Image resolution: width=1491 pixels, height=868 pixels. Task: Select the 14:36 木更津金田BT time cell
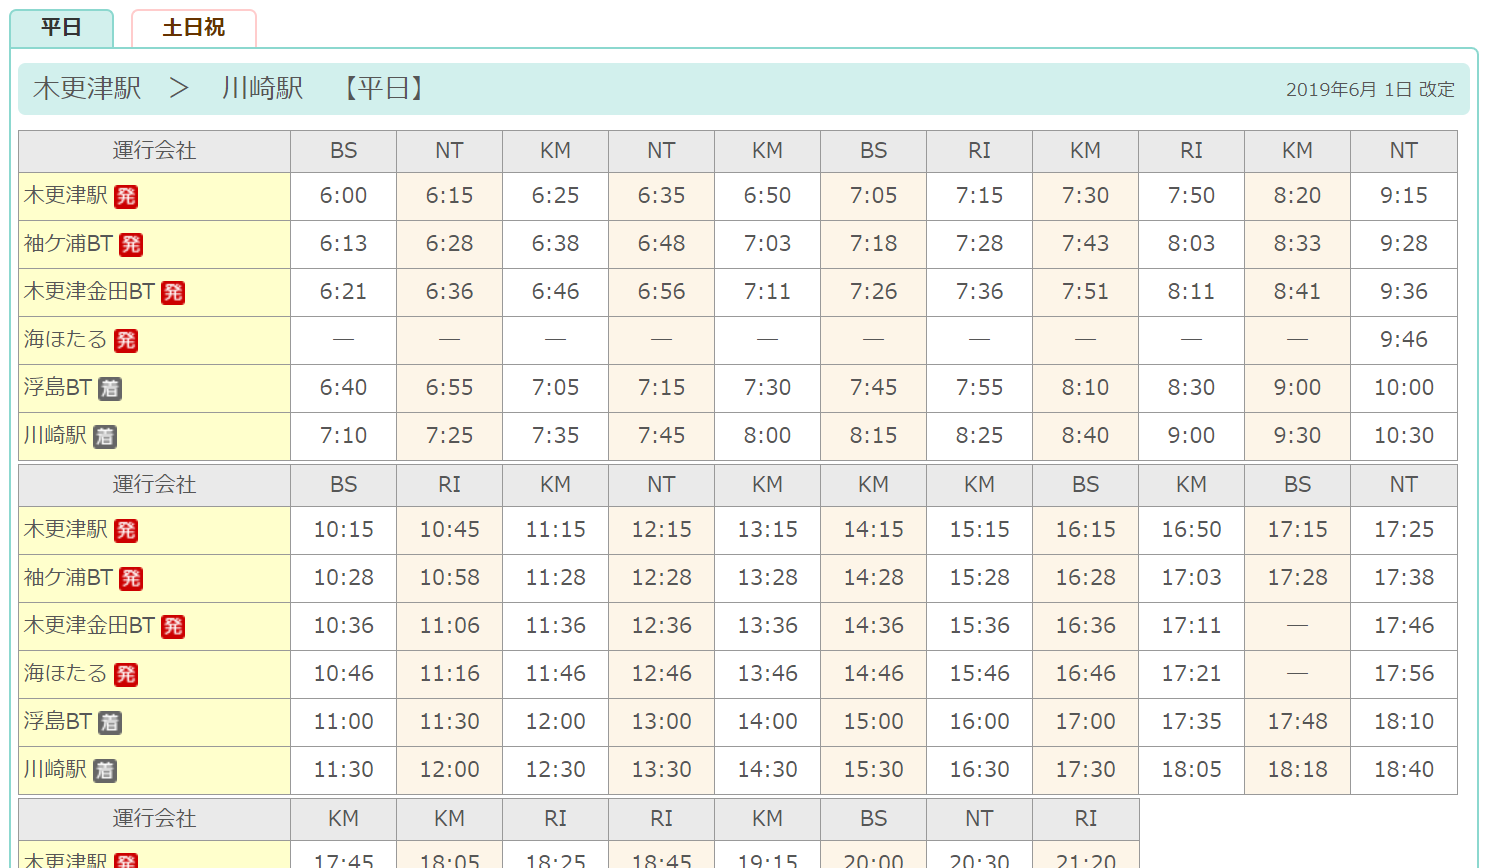pyautogui.click(x=874, y=626)
